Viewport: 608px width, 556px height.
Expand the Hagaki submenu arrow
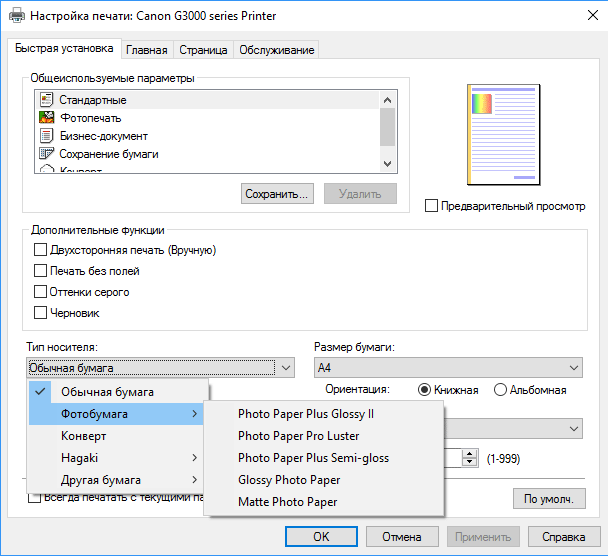195,458
